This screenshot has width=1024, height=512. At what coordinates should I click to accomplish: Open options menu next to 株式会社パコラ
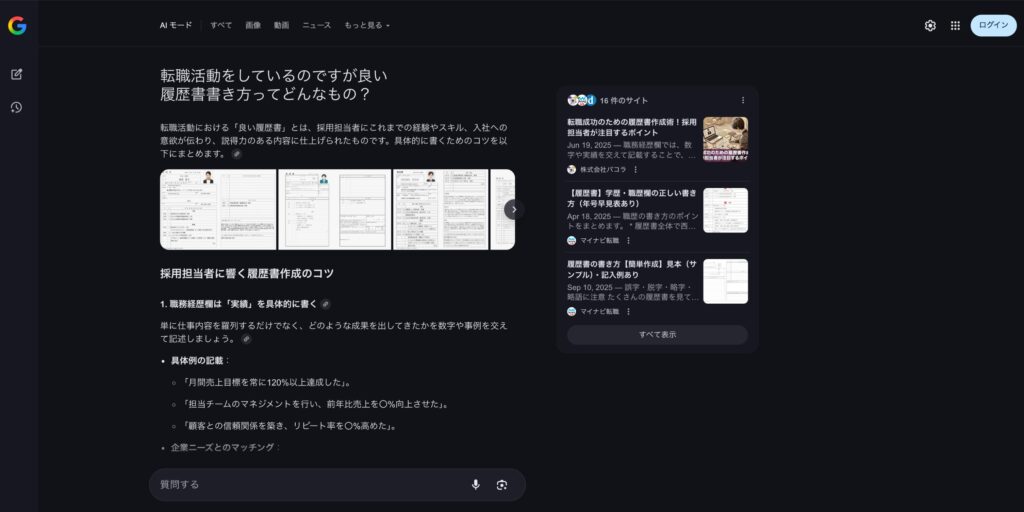pyautogui.click(x=635, y=170)
